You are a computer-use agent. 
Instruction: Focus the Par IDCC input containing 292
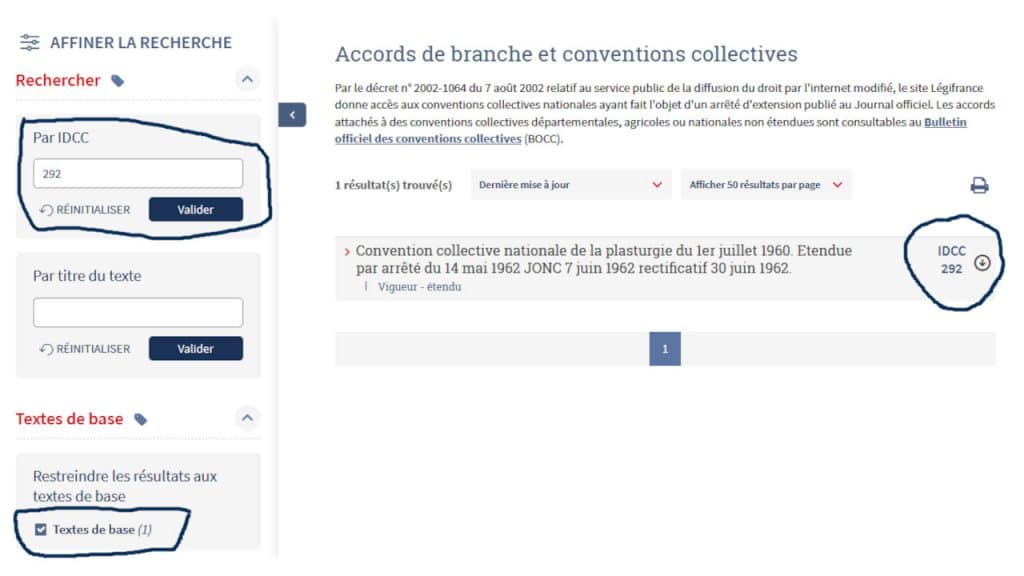pos(138,173)
